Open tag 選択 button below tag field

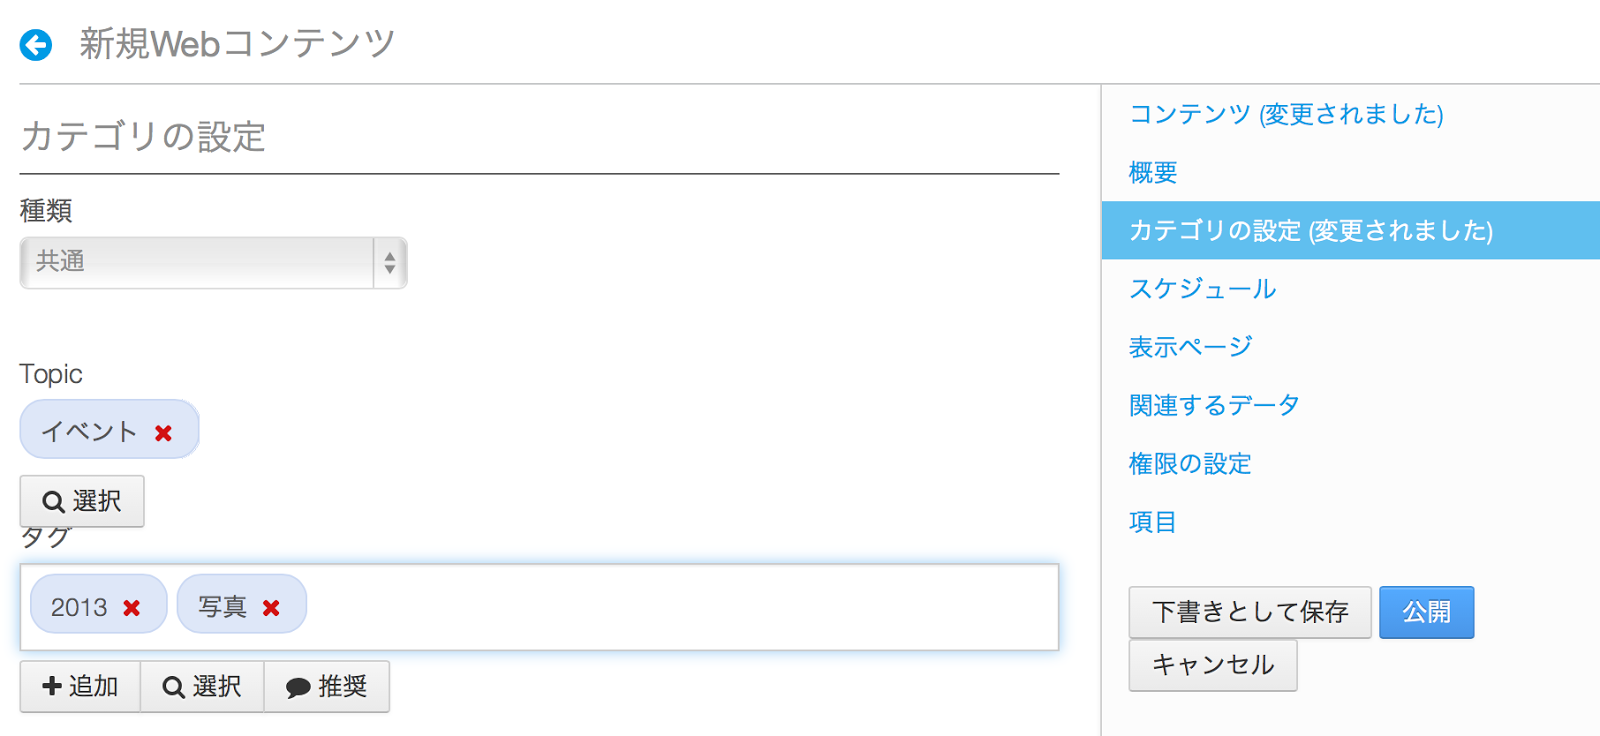(x=202, y=686)
